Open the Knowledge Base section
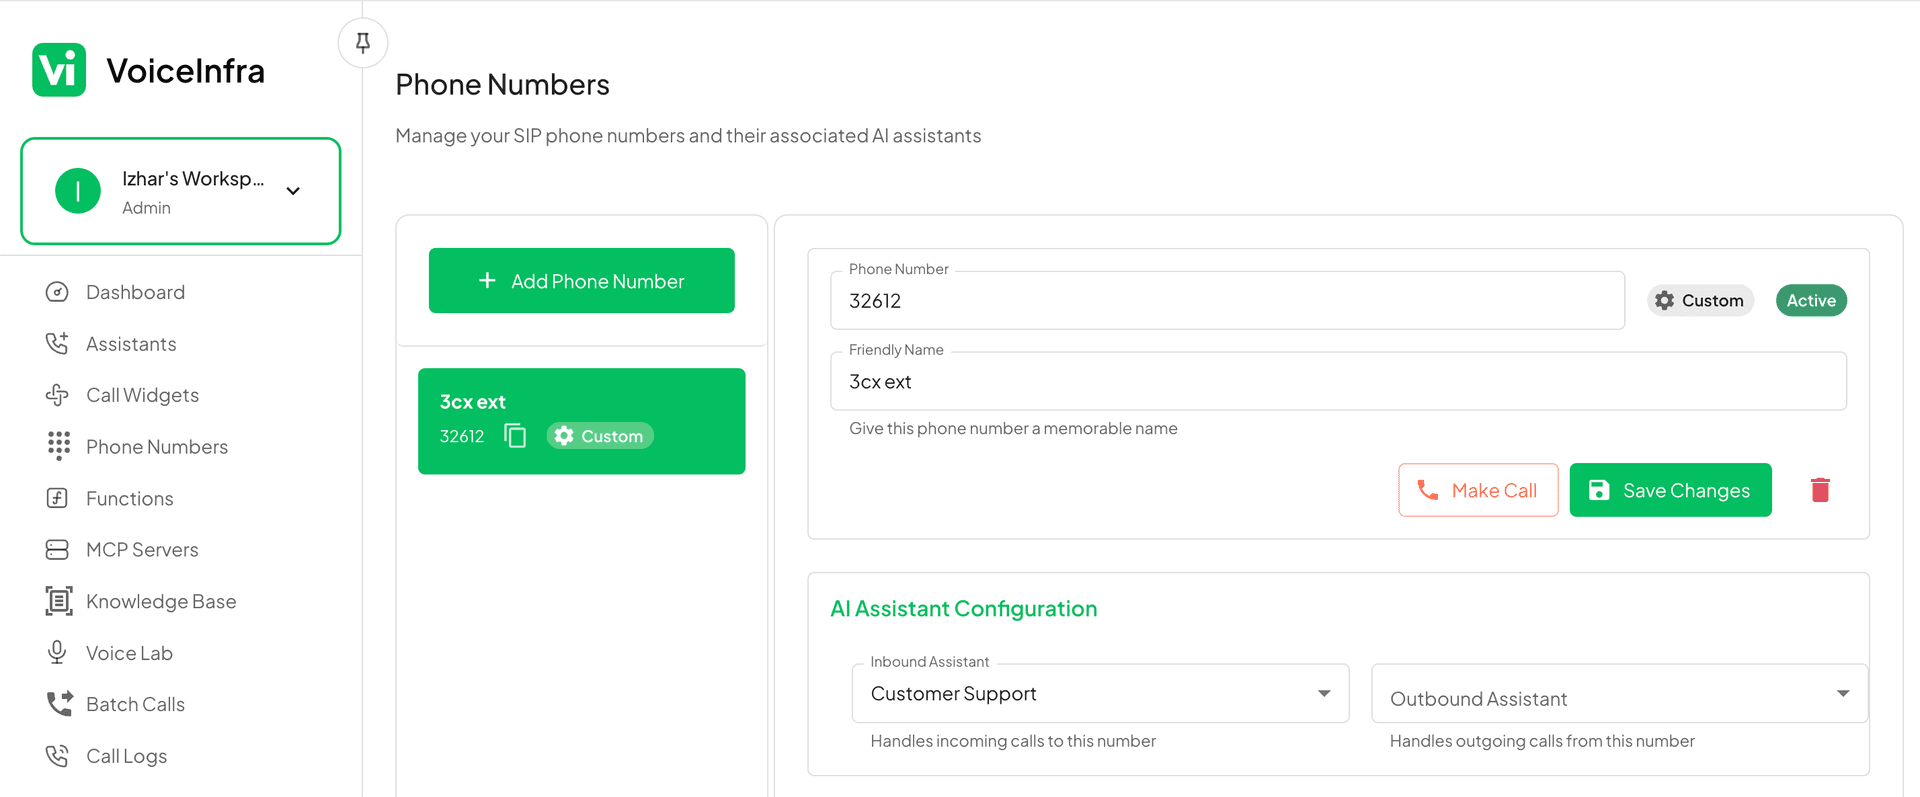The width and height of the screenshot is (1920, 797). 59,601
